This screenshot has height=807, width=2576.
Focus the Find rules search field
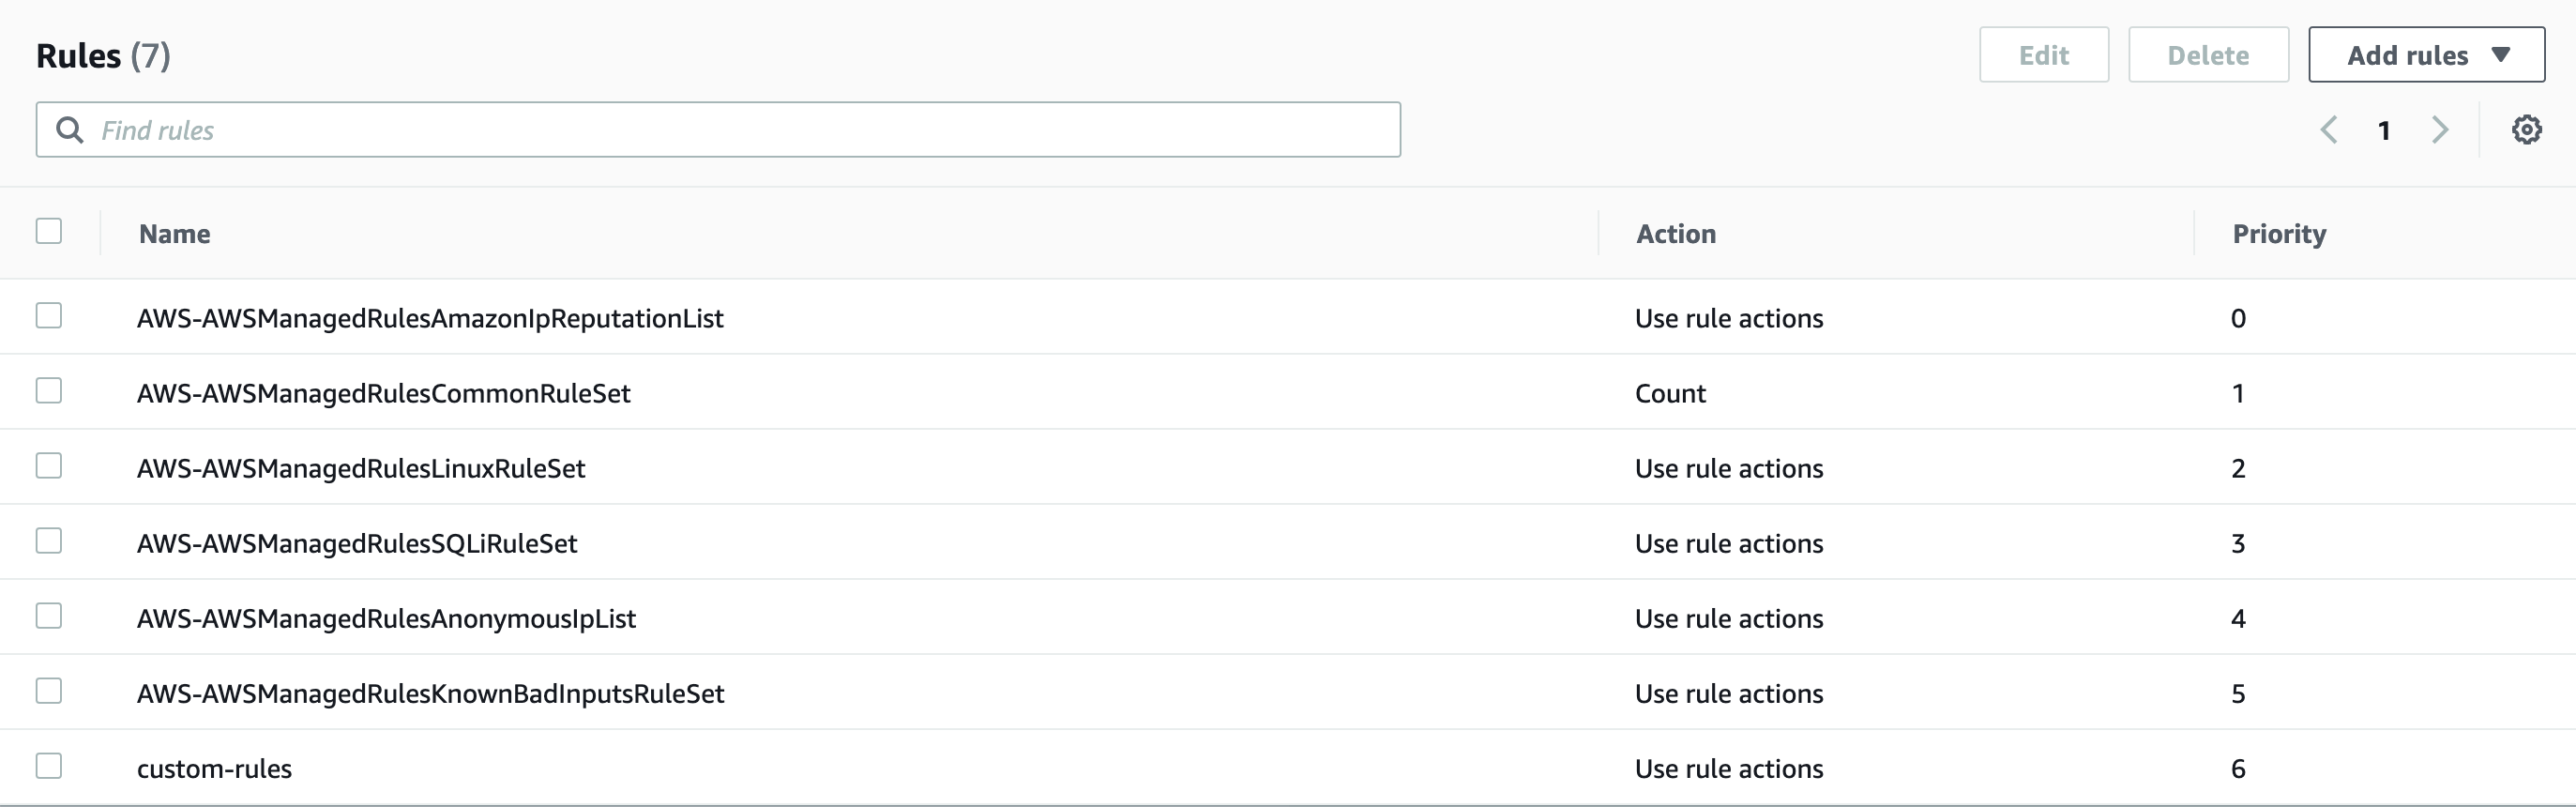coord(718,130)
